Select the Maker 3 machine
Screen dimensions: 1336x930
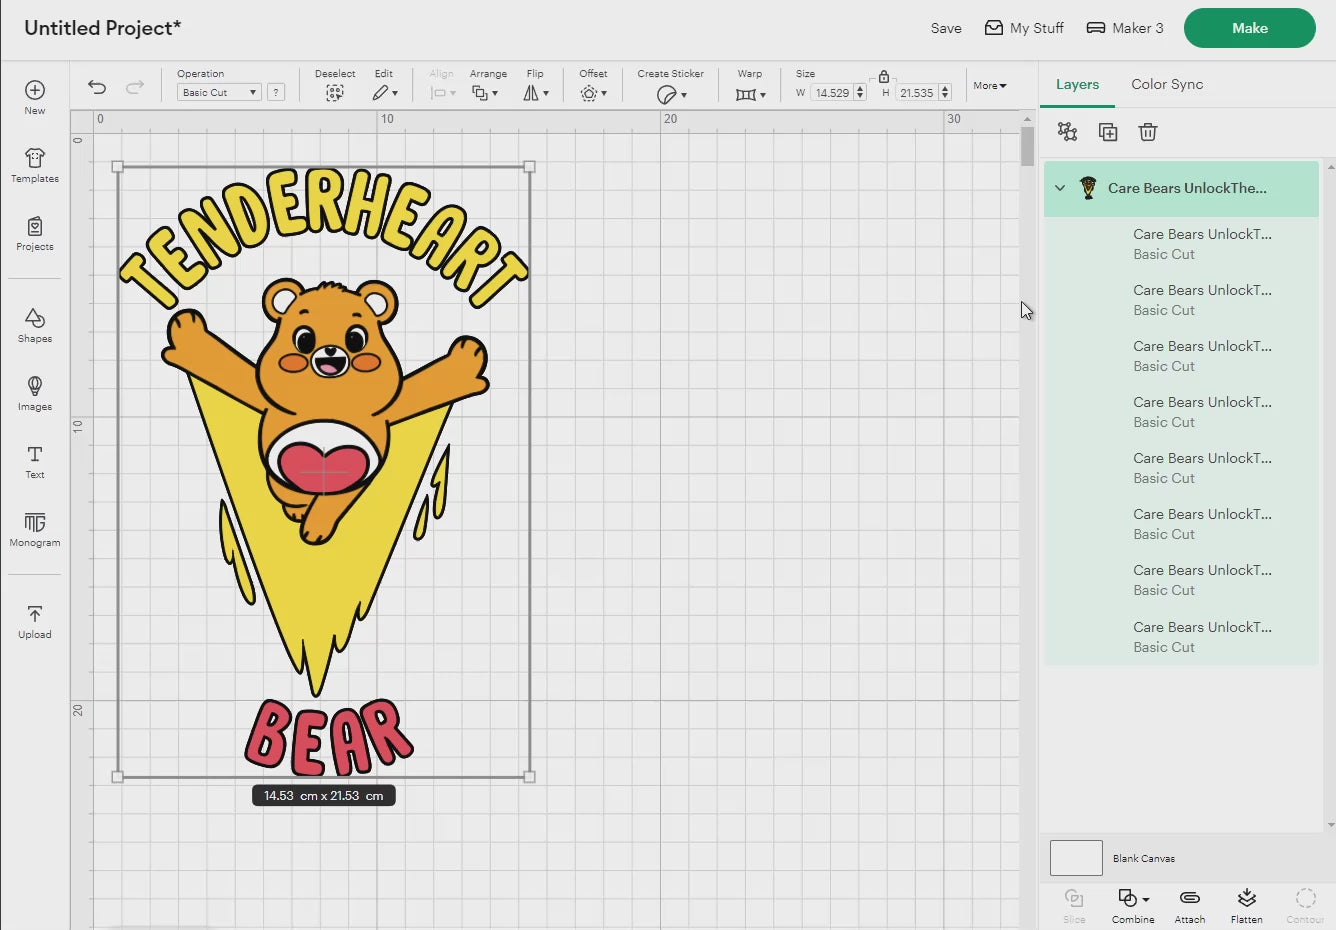(x=1125, y=28)
